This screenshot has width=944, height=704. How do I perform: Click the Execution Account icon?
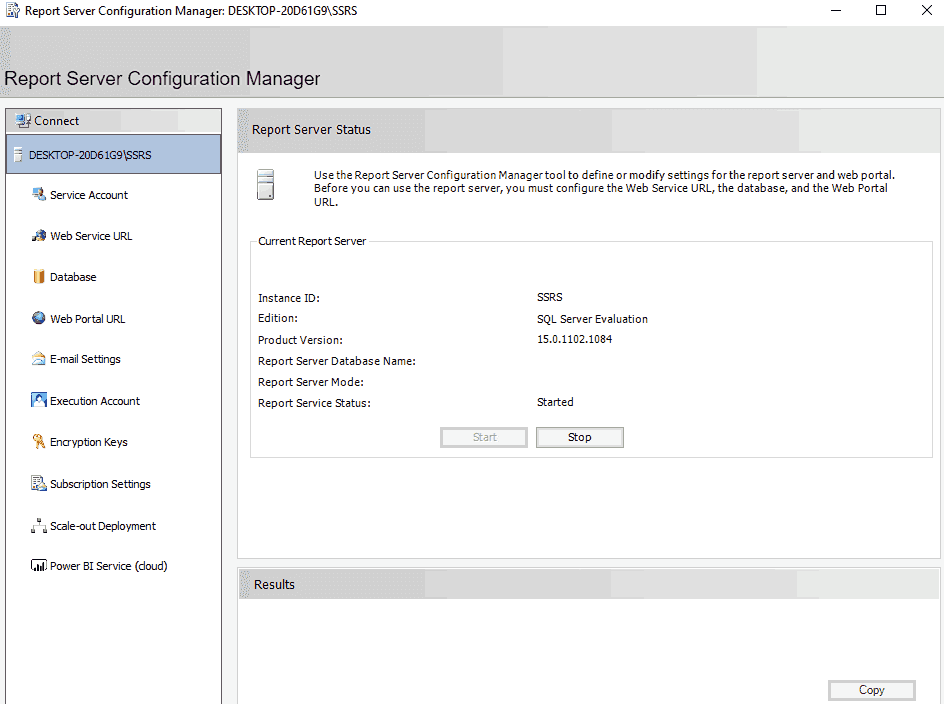(x=39, y=401)
